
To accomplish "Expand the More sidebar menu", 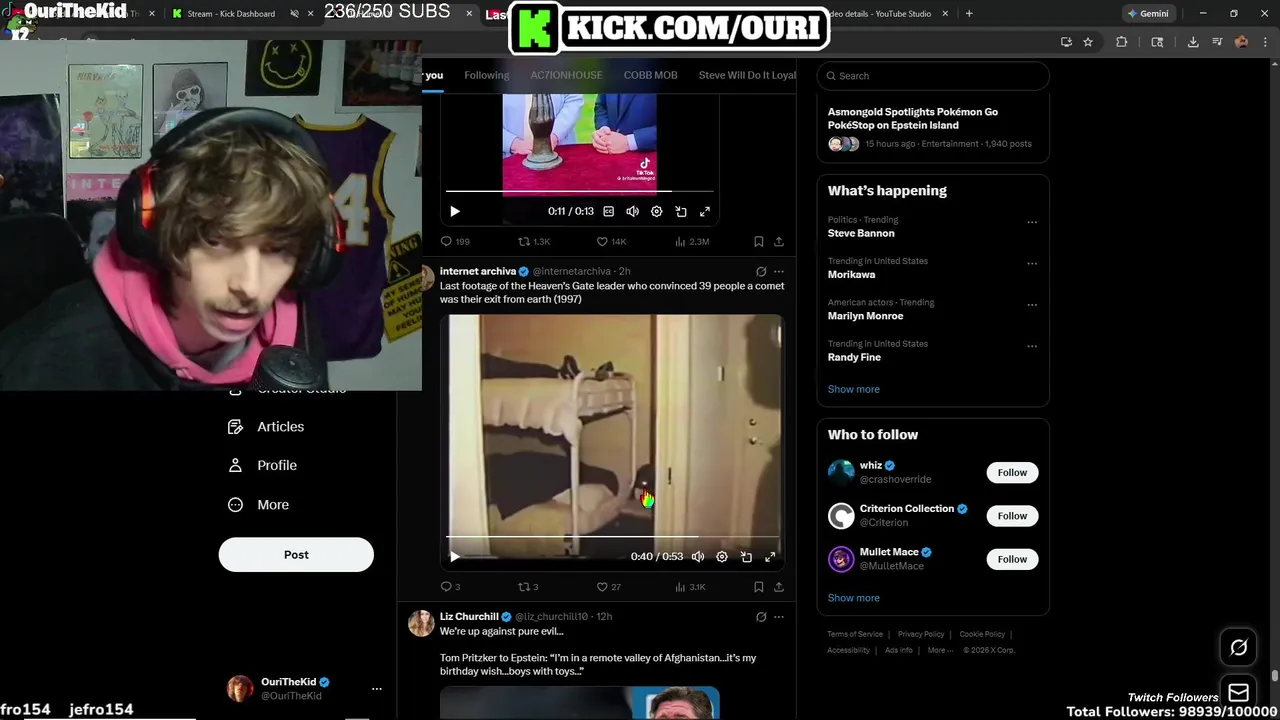I will pos(258,505).
